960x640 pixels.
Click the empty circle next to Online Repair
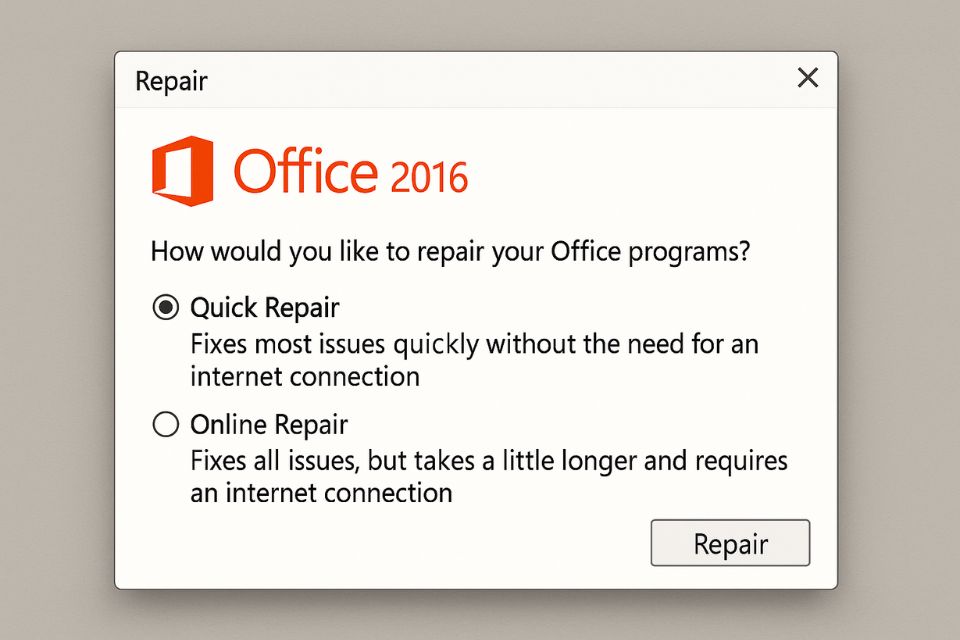164,424
